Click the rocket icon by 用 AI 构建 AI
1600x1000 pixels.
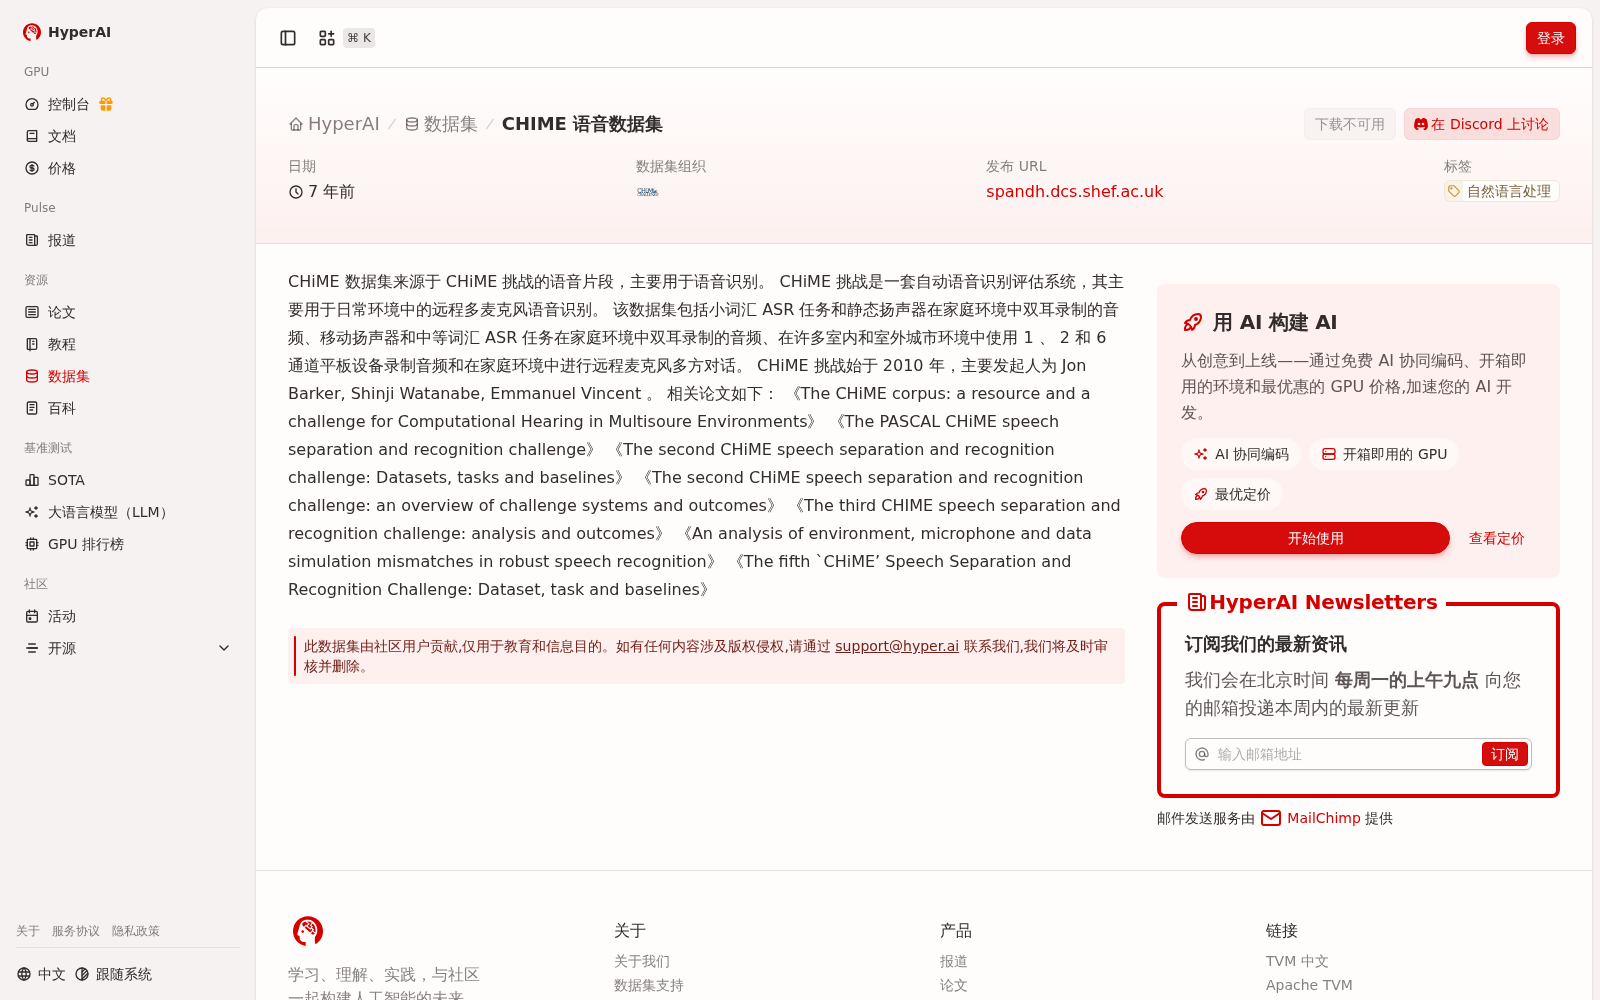(x=1193, y=322)
